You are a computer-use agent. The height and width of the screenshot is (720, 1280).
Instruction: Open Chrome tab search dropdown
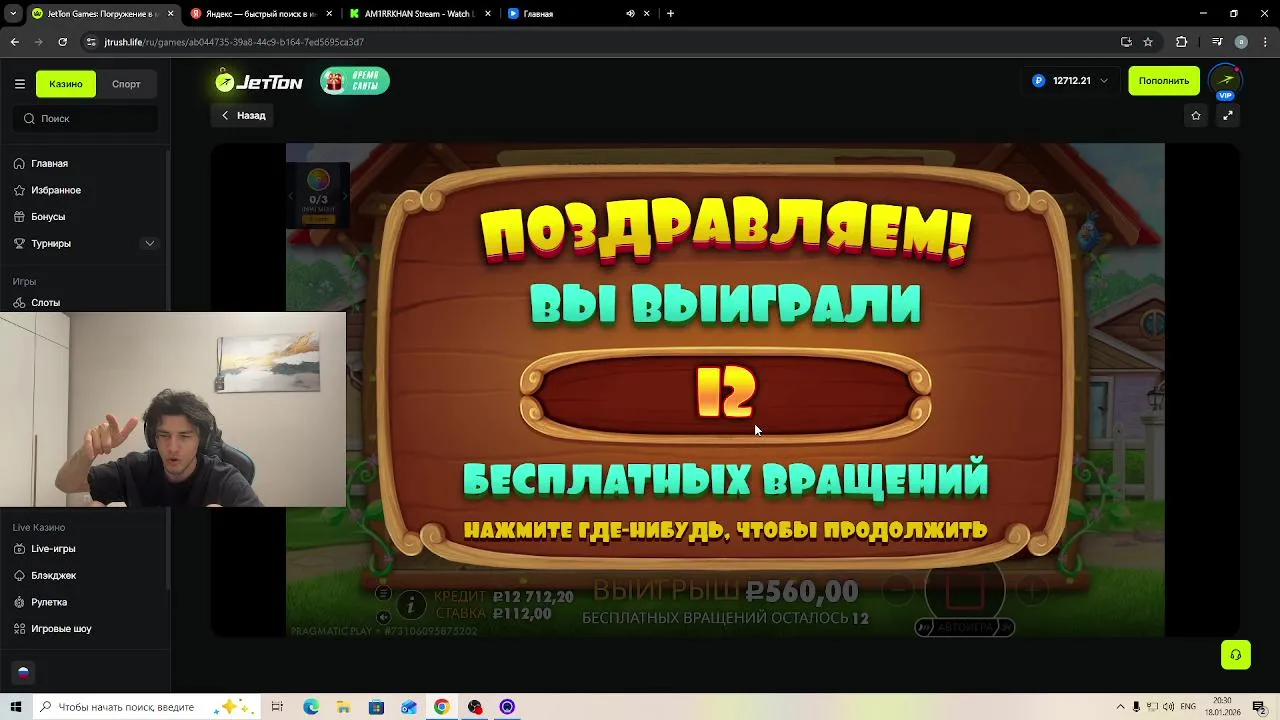click(13, 14)
